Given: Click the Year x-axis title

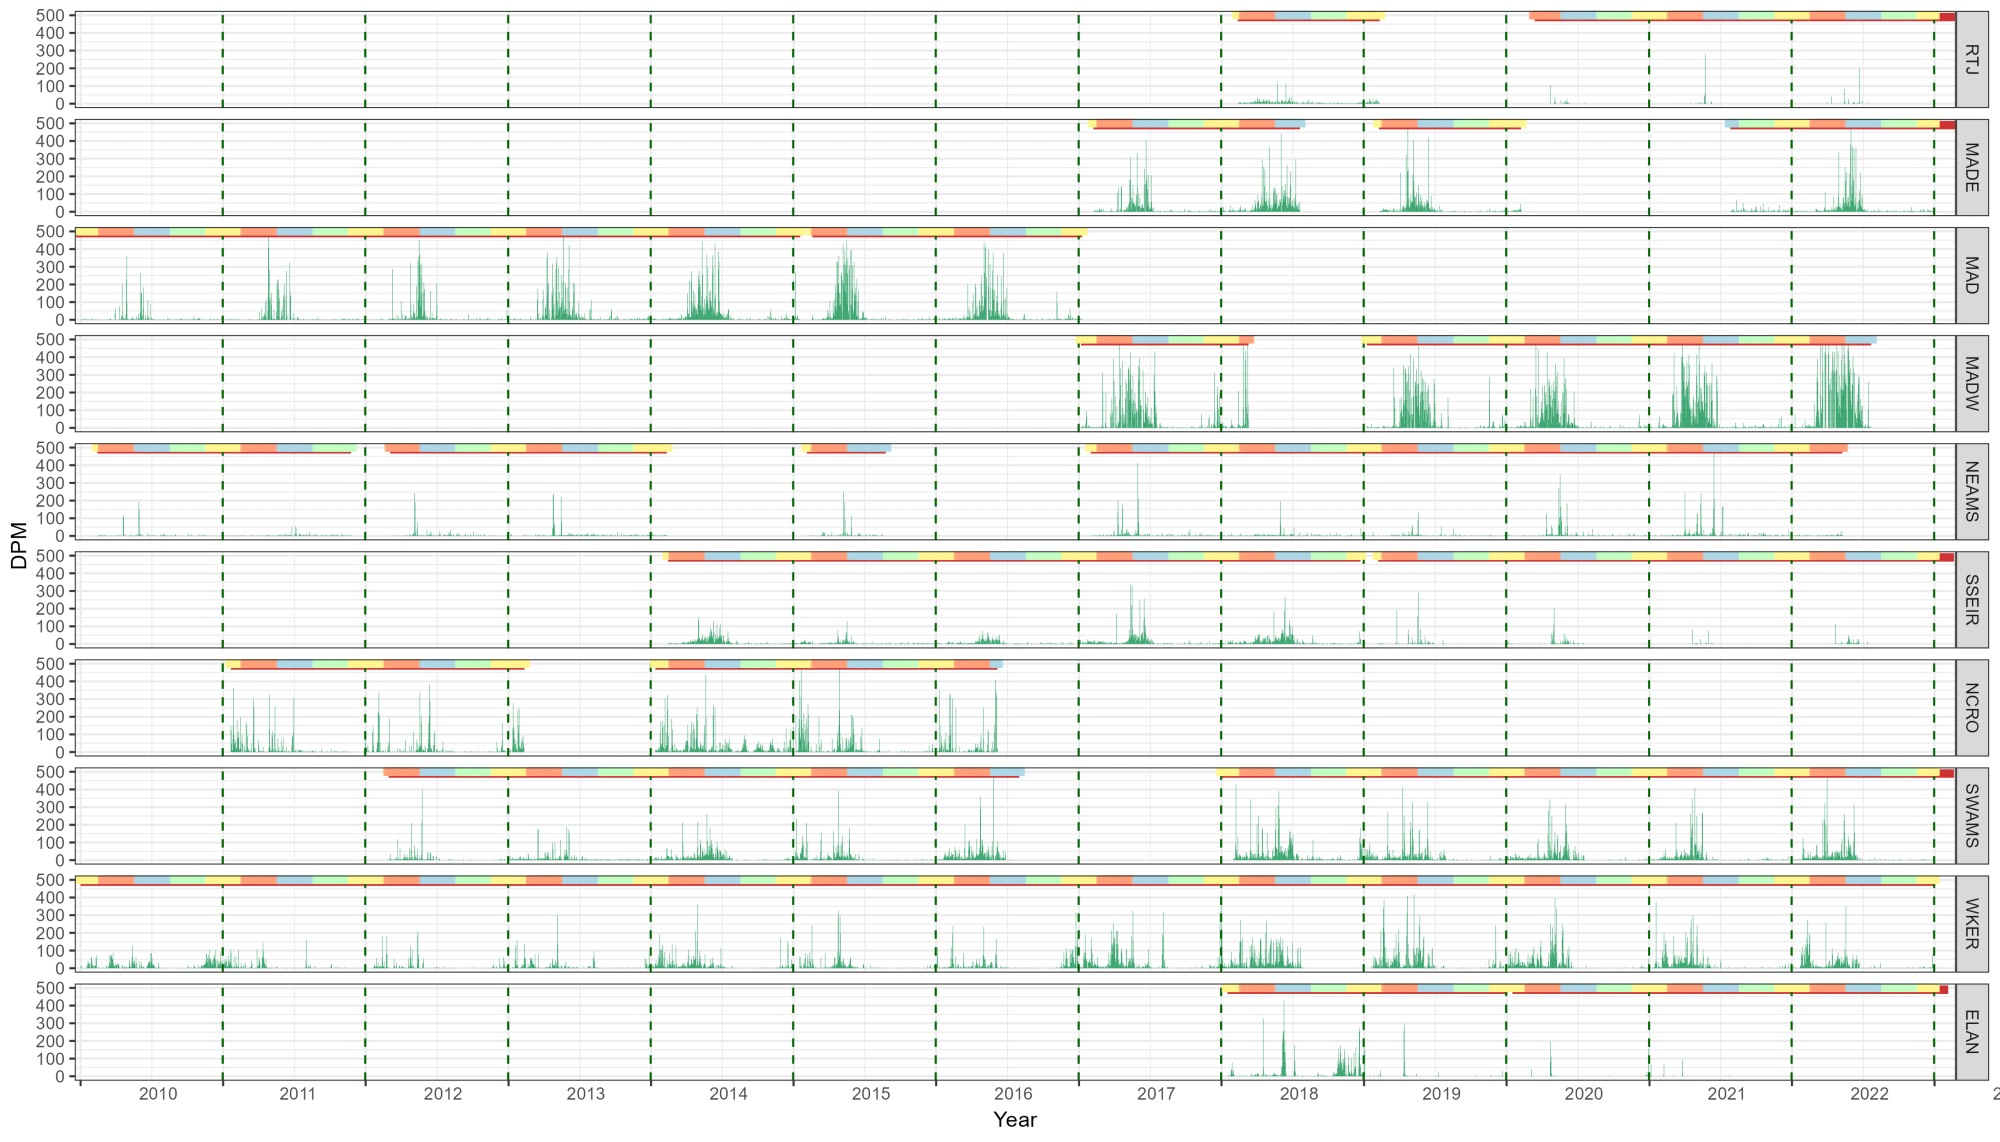Looking at the screenshot, I should [x=1014, y=1120].
